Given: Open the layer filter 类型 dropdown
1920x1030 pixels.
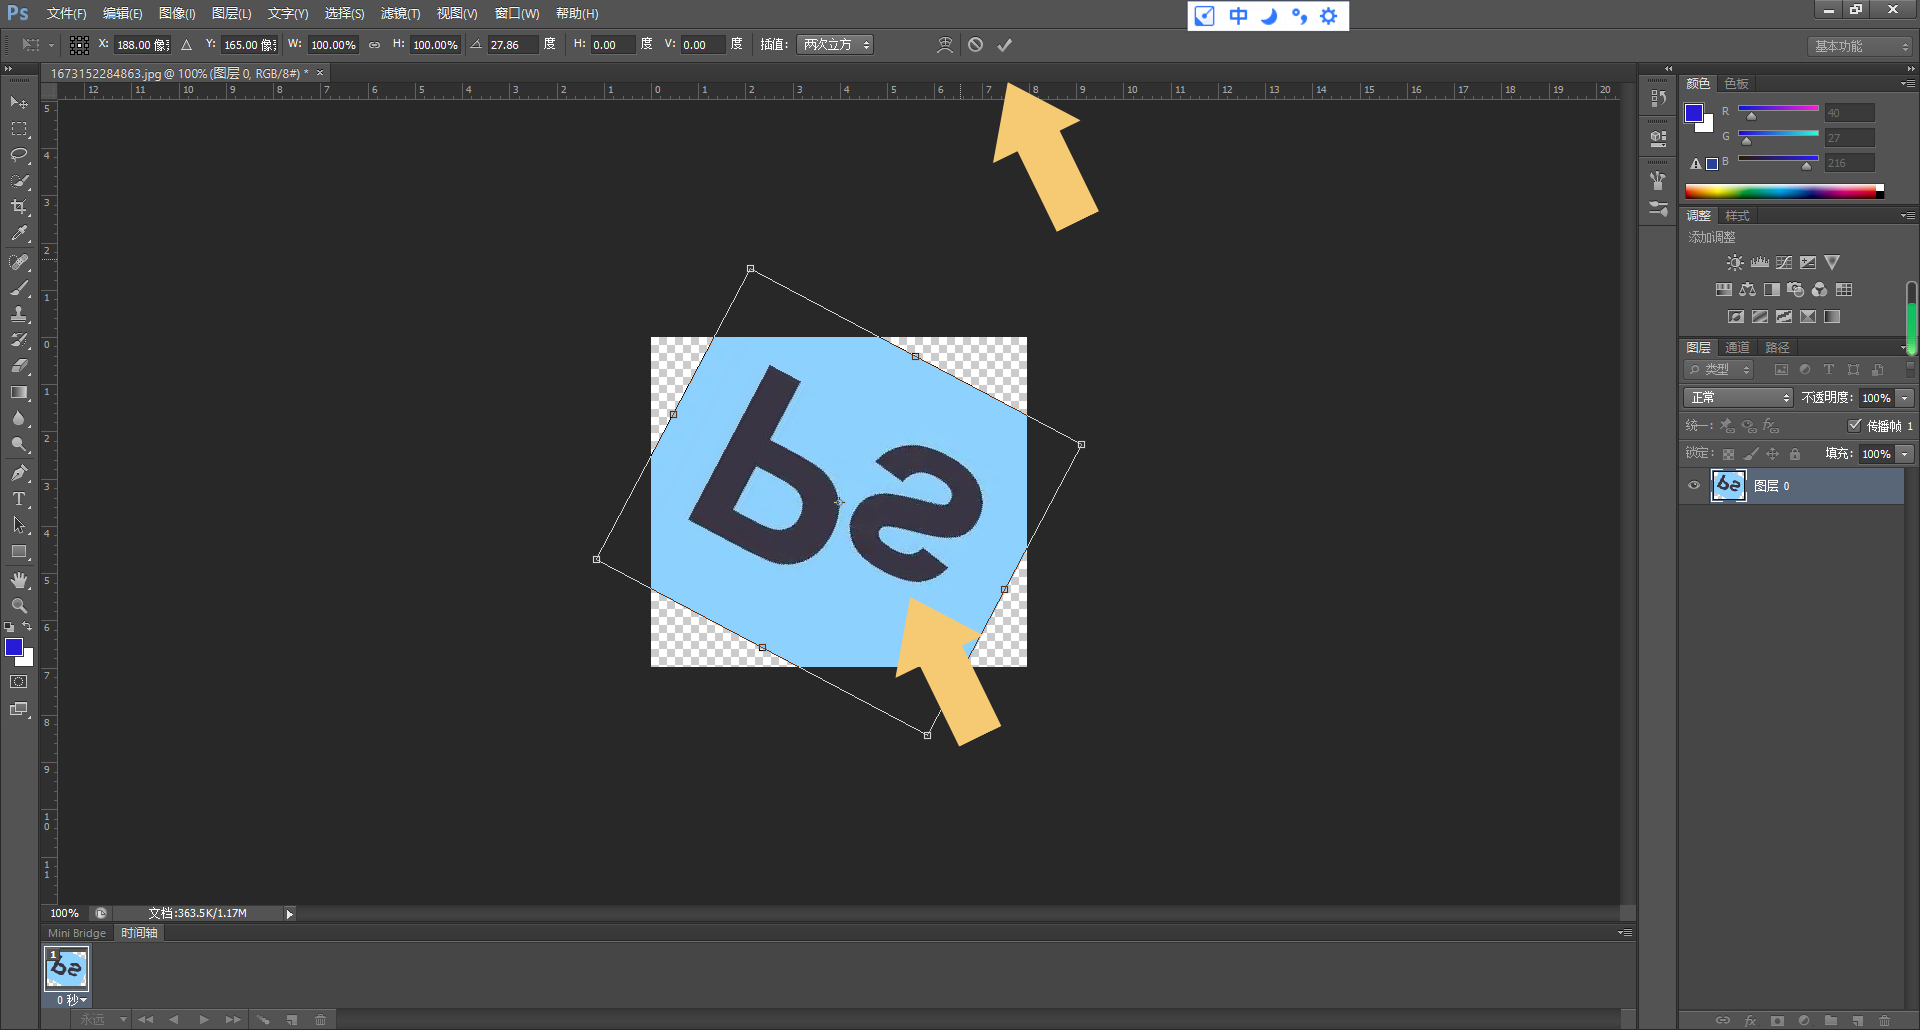Looking at the screenshot, I should pyautogui.click(x=1719, y=370).
